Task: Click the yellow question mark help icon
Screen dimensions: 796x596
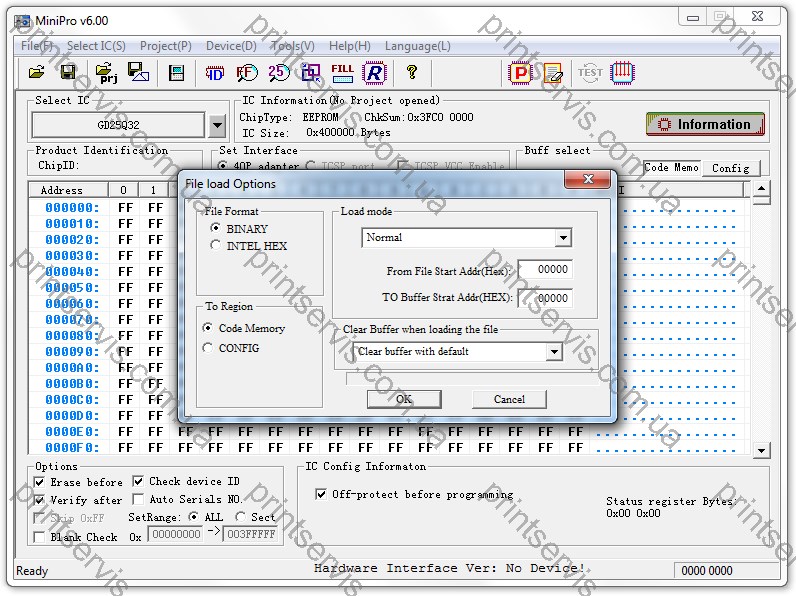Action: pyautogui.click(x=412, y=72)
